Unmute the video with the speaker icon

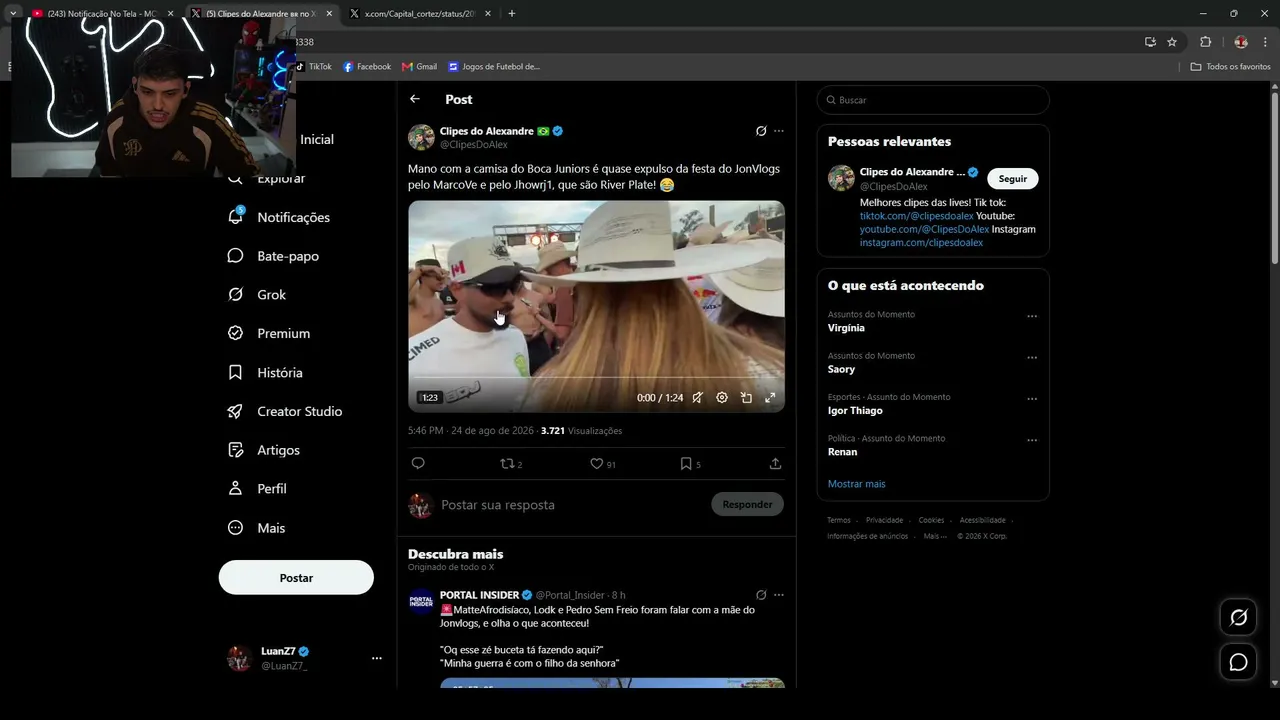(698, 397)
